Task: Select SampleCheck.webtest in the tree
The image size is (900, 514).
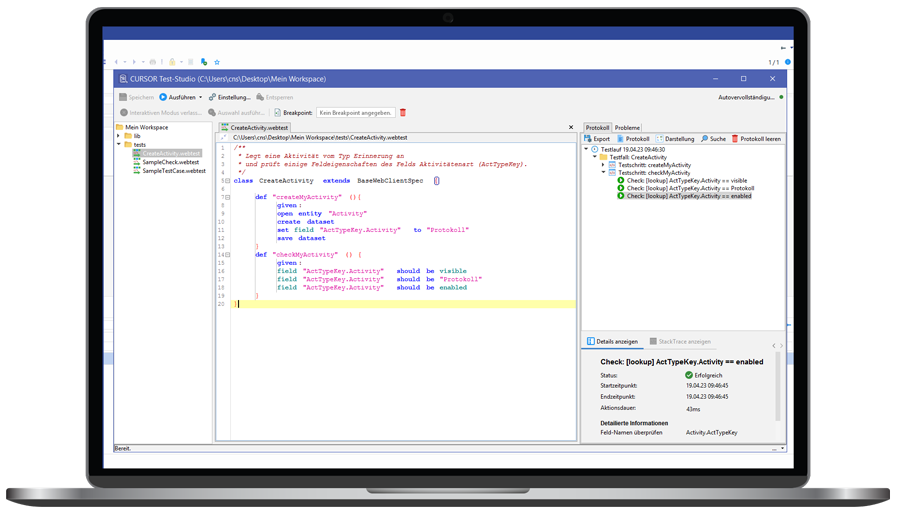Action: pyautogui.click(x=170, y=162)
